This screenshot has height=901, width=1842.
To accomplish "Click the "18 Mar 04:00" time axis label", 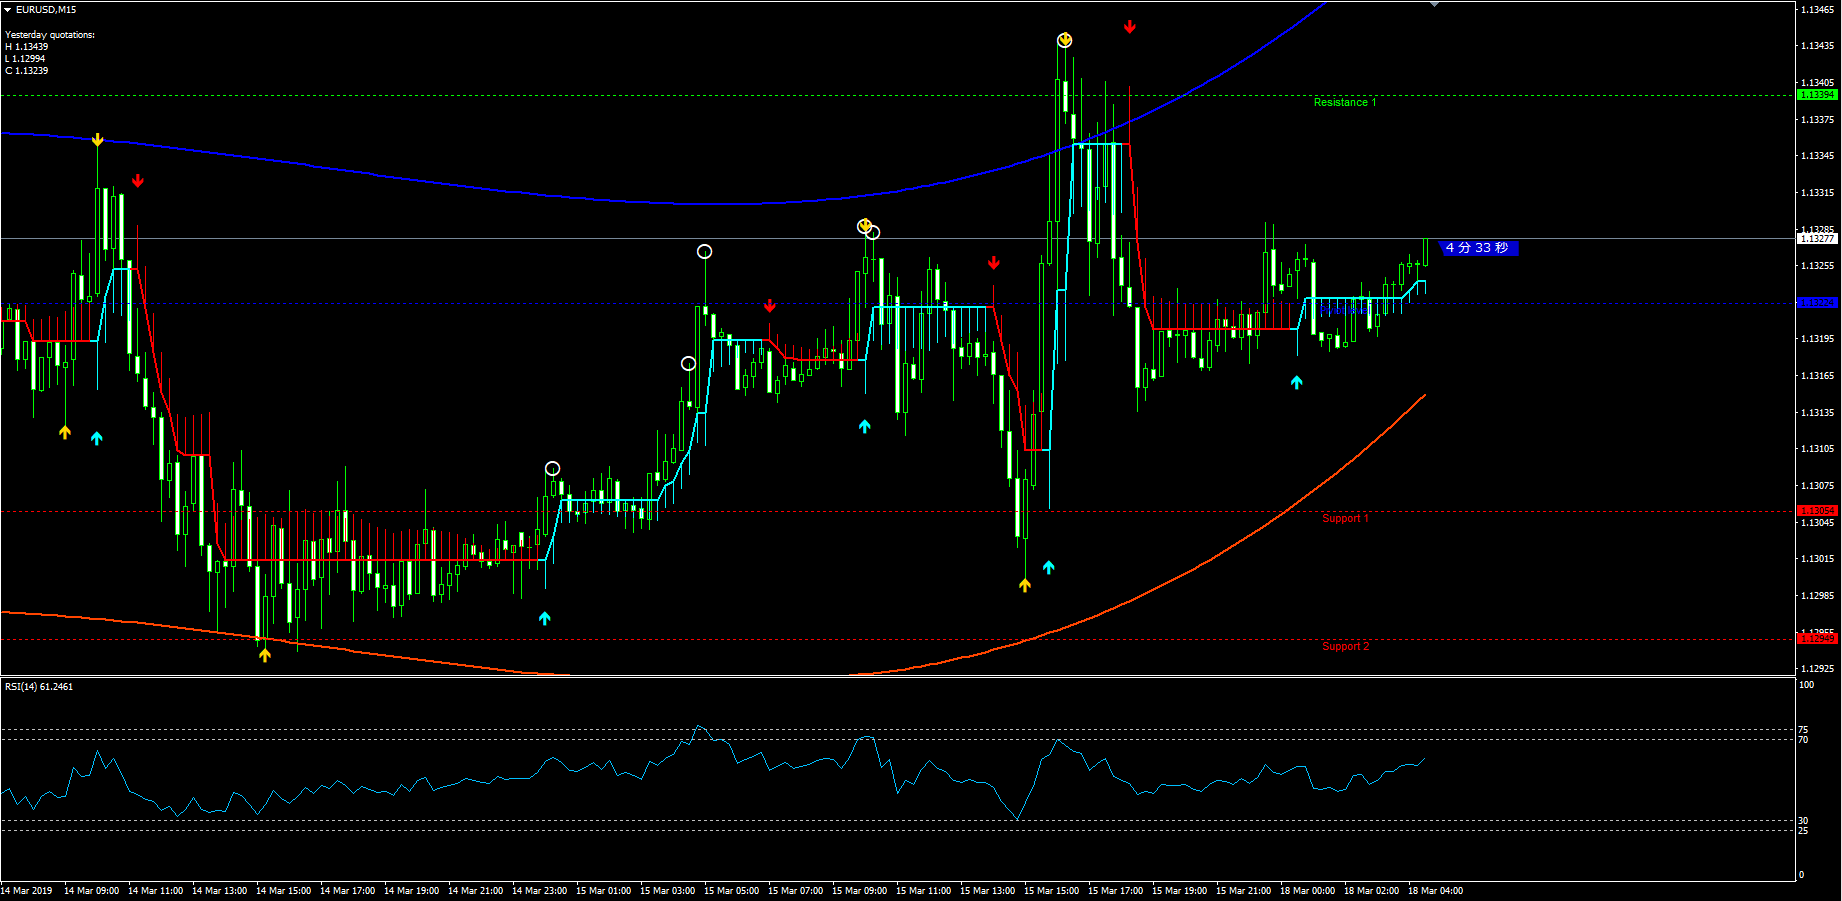I will pos(1435,891).
